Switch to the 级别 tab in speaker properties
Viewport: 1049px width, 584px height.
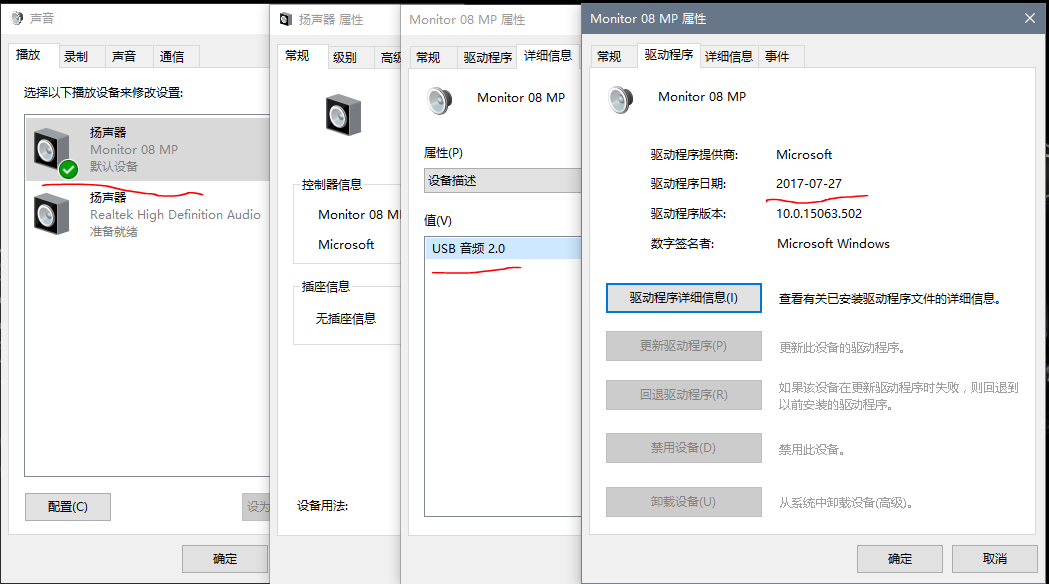tap(345, 58)
